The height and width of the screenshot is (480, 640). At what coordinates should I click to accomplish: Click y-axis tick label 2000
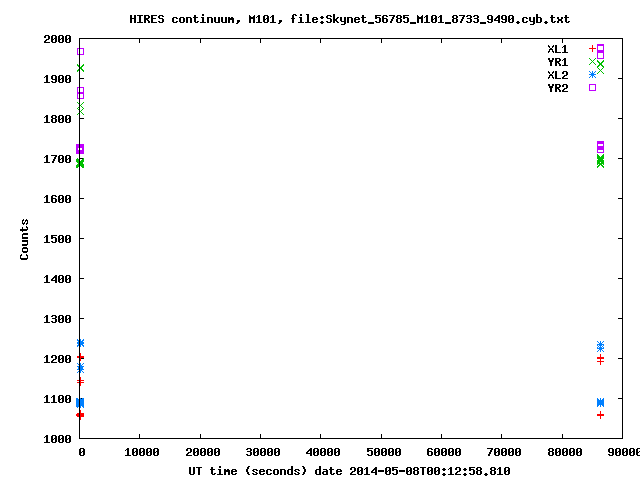point(57,40)
